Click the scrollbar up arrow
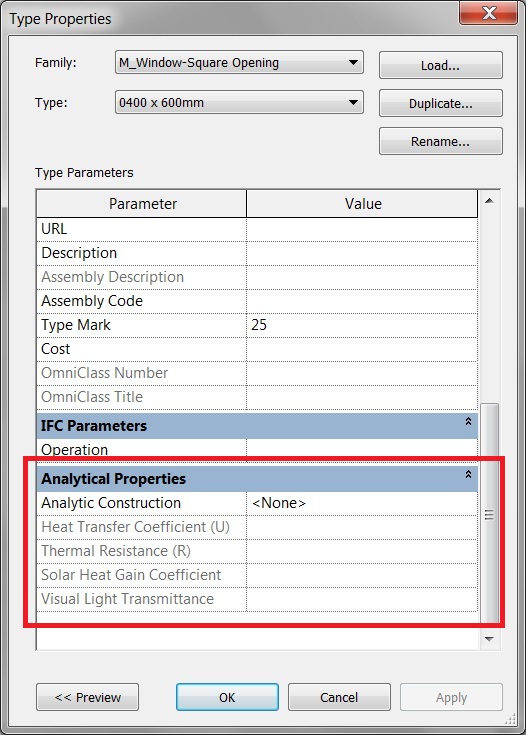Image resolution: width=530 pixels, height=735 pixels. (x=489, y=201)
